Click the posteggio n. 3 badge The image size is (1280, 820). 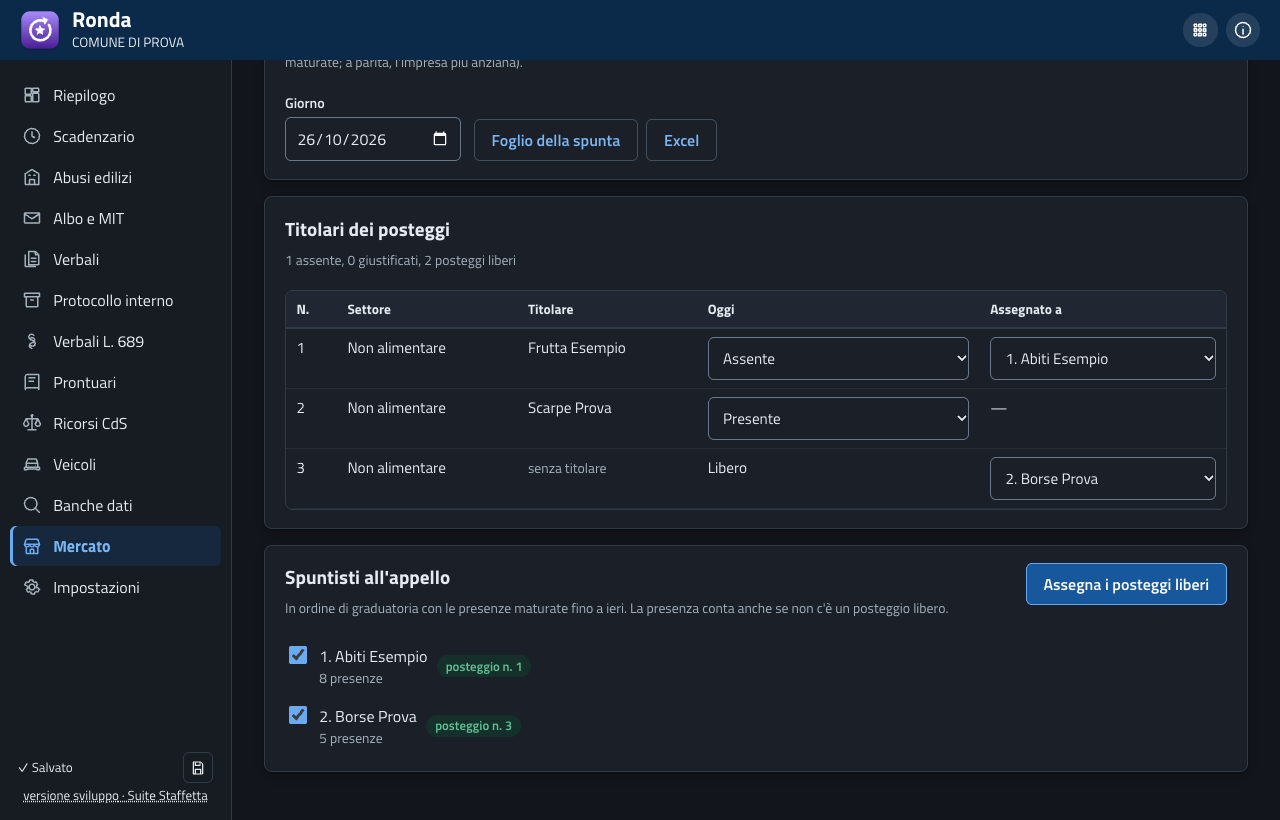(473, 726)
